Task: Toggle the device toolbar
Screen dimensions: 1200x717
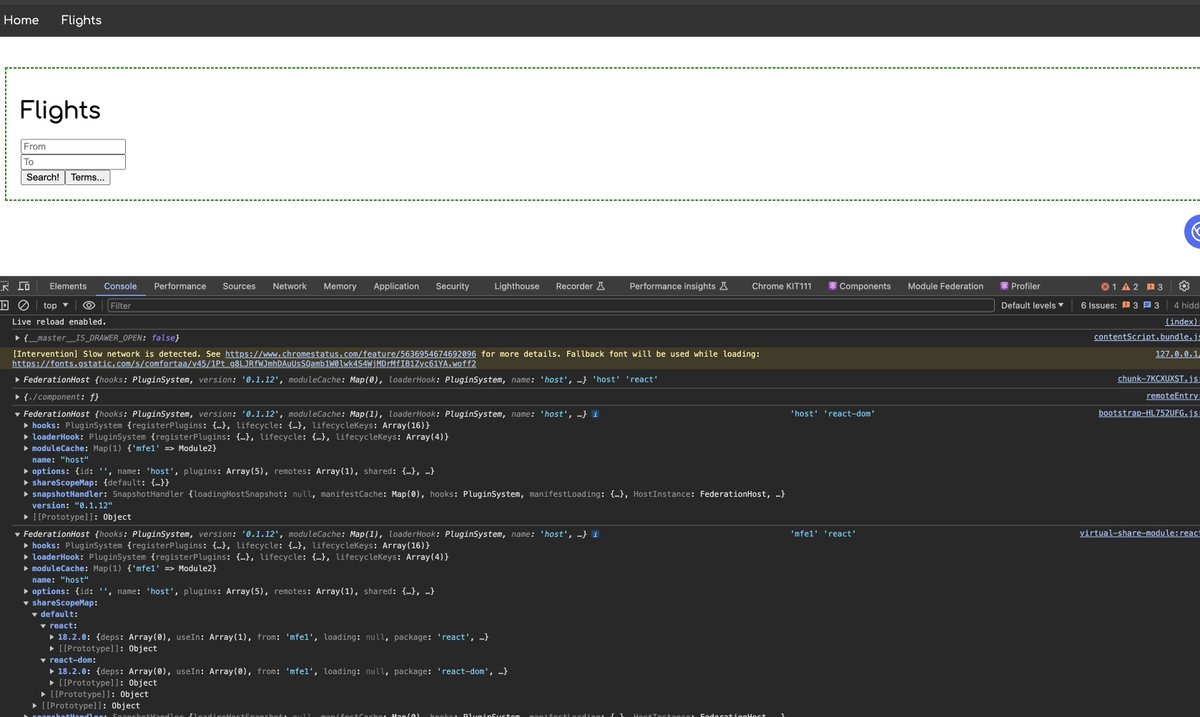Action: tap(25, 285)
